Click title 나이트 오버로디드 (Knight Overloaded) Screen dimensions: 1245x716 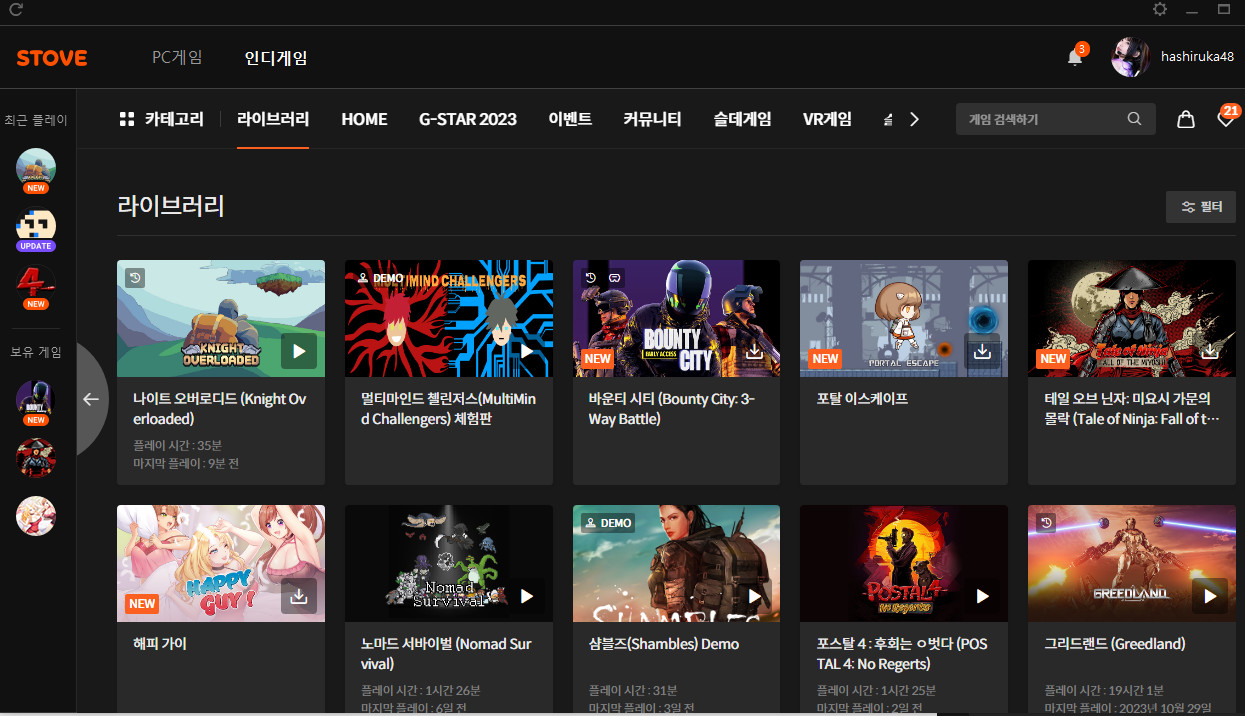point(221,409)
